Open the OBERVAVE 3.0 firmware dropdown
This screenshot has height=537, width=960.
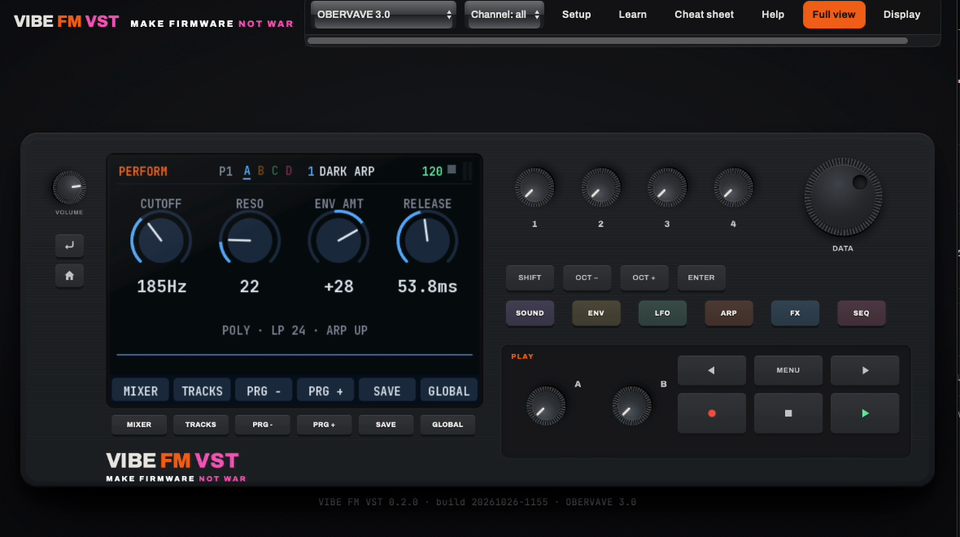click(x=383, y=15)
